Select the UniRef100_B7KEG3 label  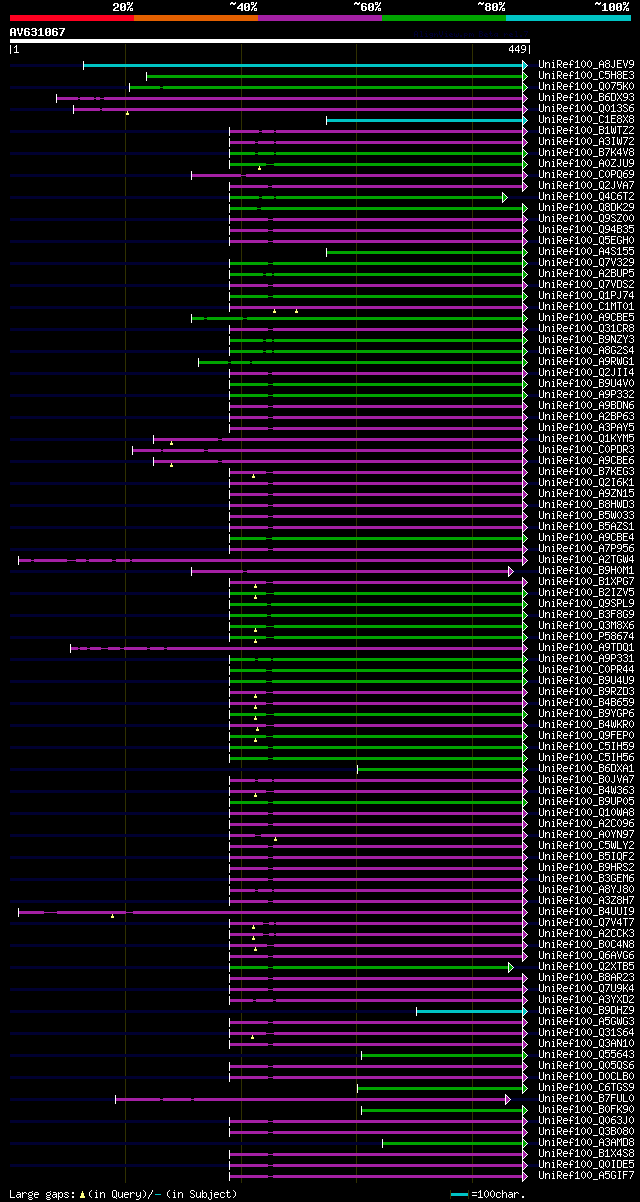pyautogui.click(x=586, y=472)
